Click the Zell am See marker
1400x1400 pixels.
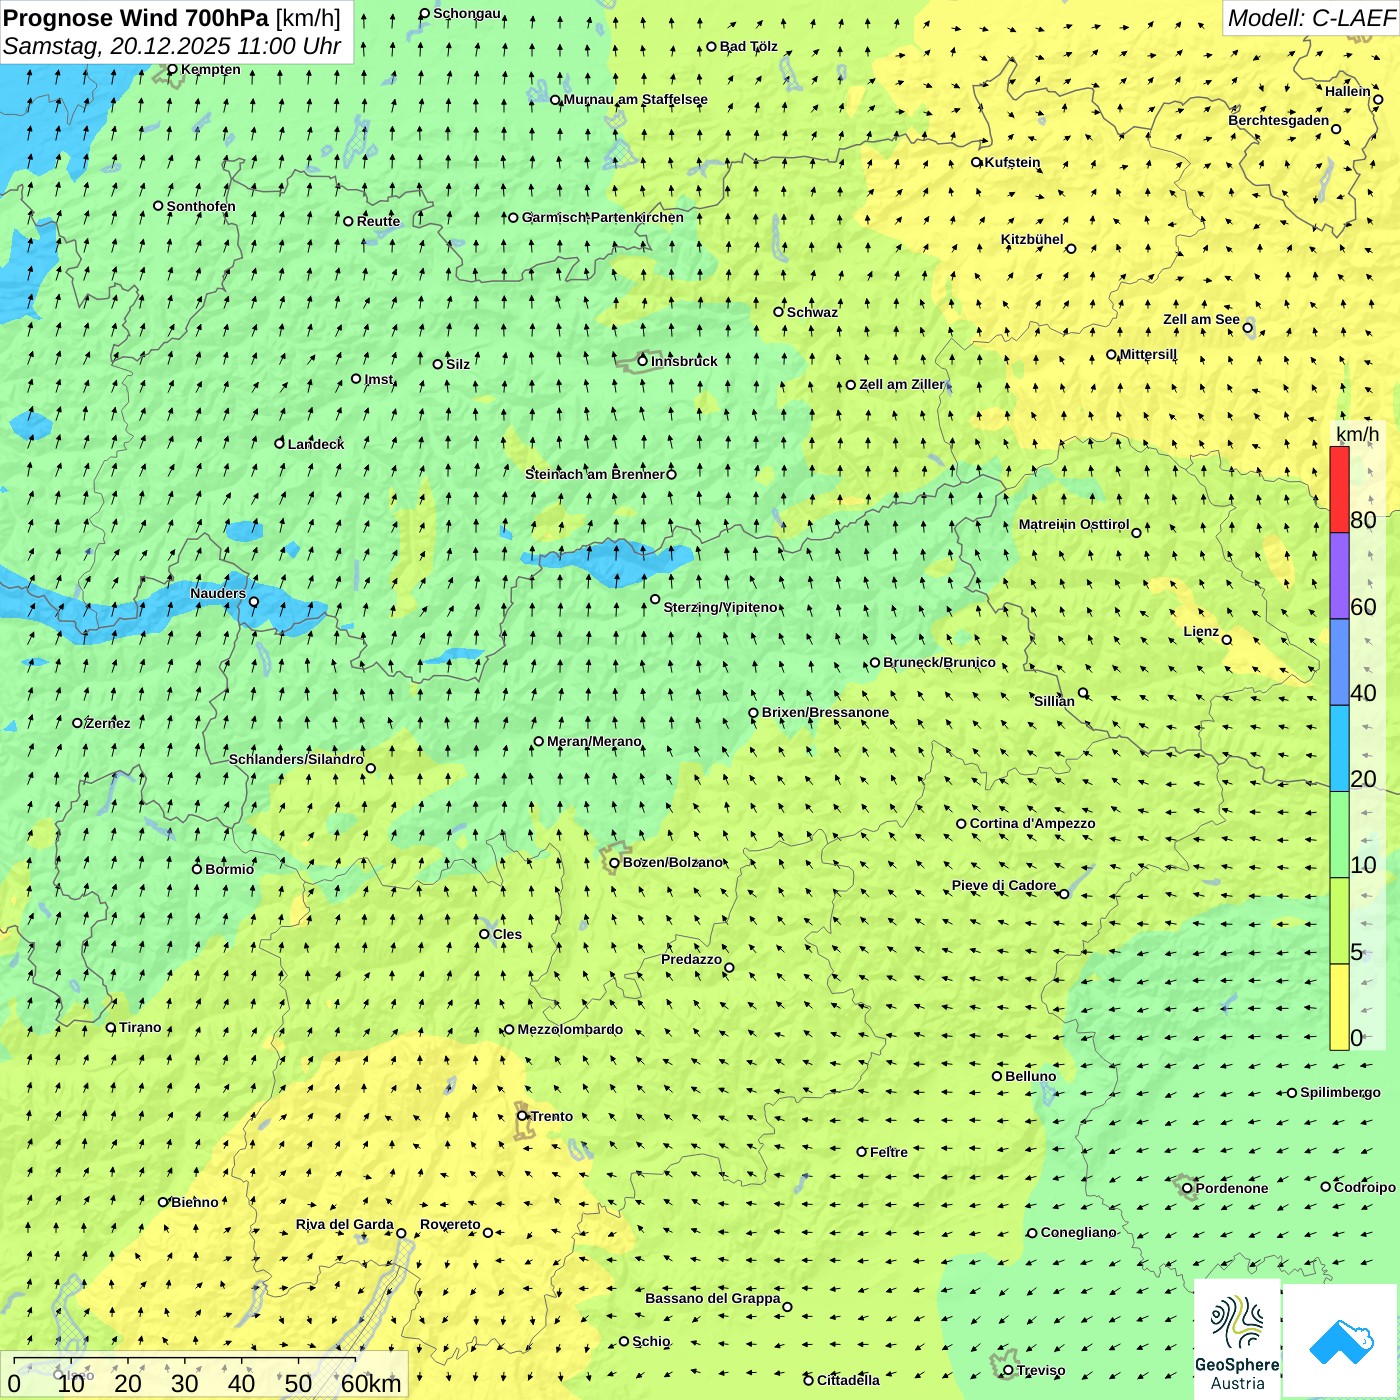tap(1247, 327)
